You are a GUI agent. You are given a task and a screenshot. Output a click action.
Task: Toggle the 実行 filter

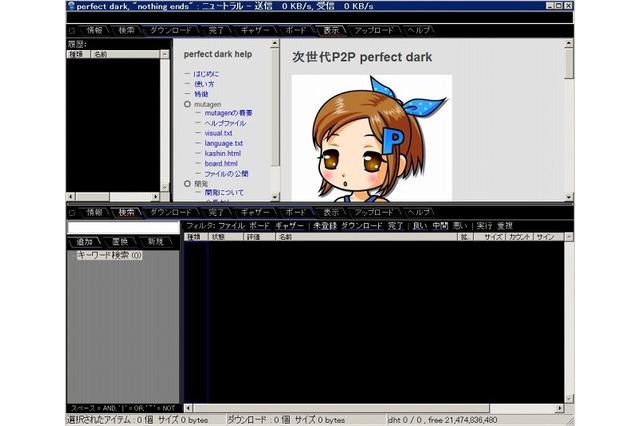click(484, 226)
